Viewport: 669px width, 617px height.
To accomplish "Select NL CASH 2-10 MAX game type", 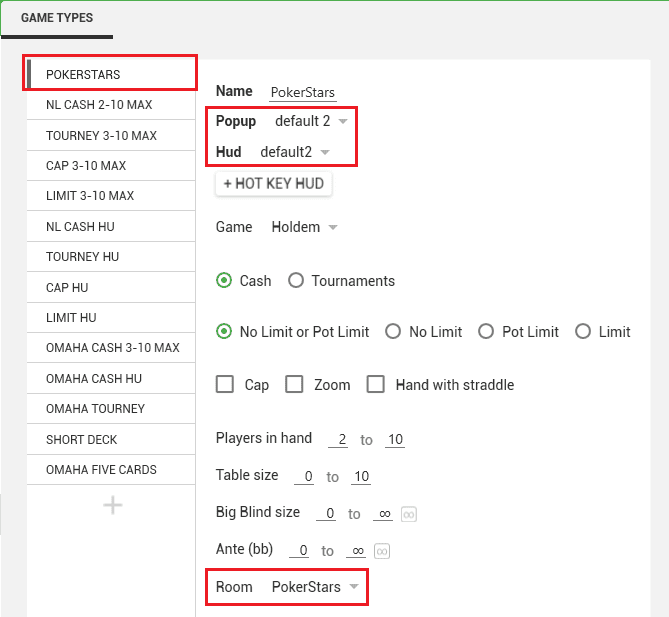I will coord(111,105).
